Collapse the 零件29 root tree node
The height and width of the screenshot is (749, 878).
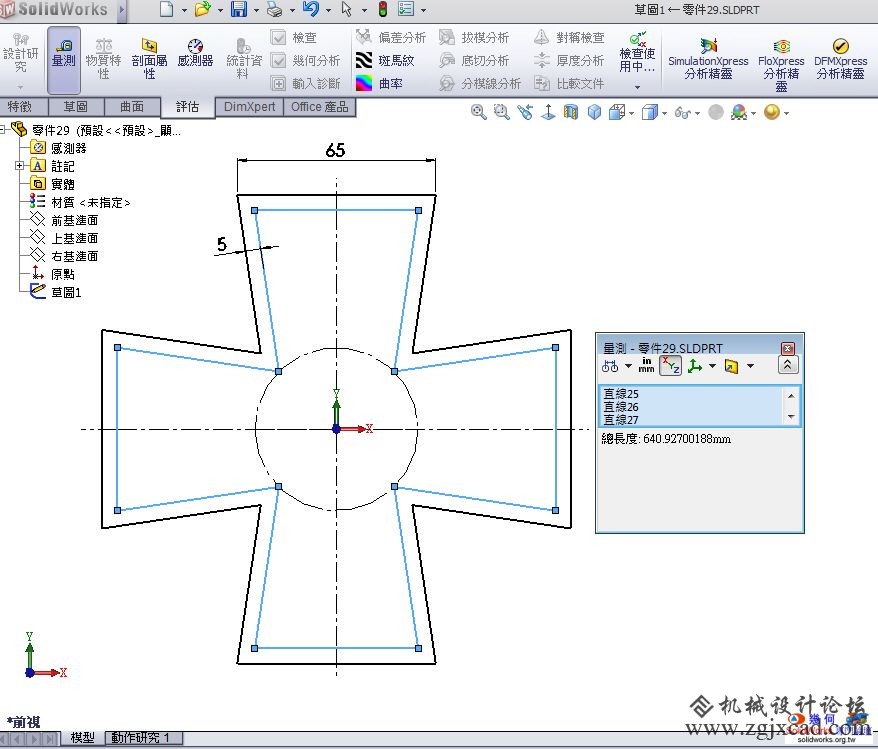[x=2, y=130]
